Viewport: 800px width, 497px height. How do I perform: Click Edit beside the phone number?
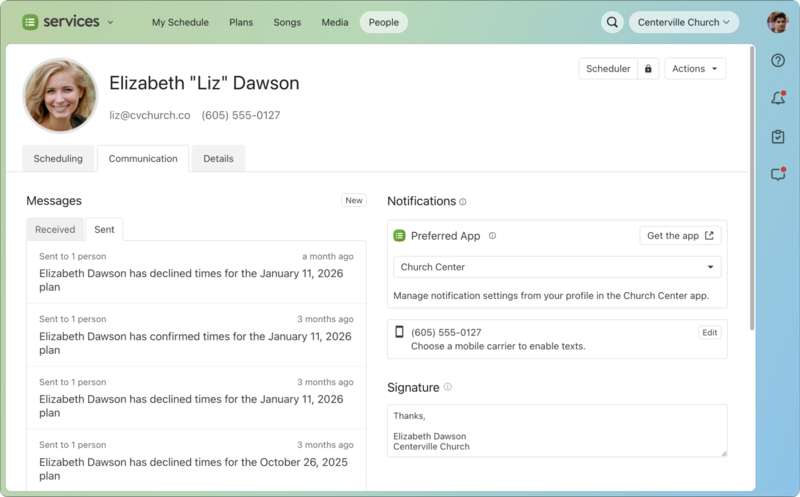coord(709,333)
